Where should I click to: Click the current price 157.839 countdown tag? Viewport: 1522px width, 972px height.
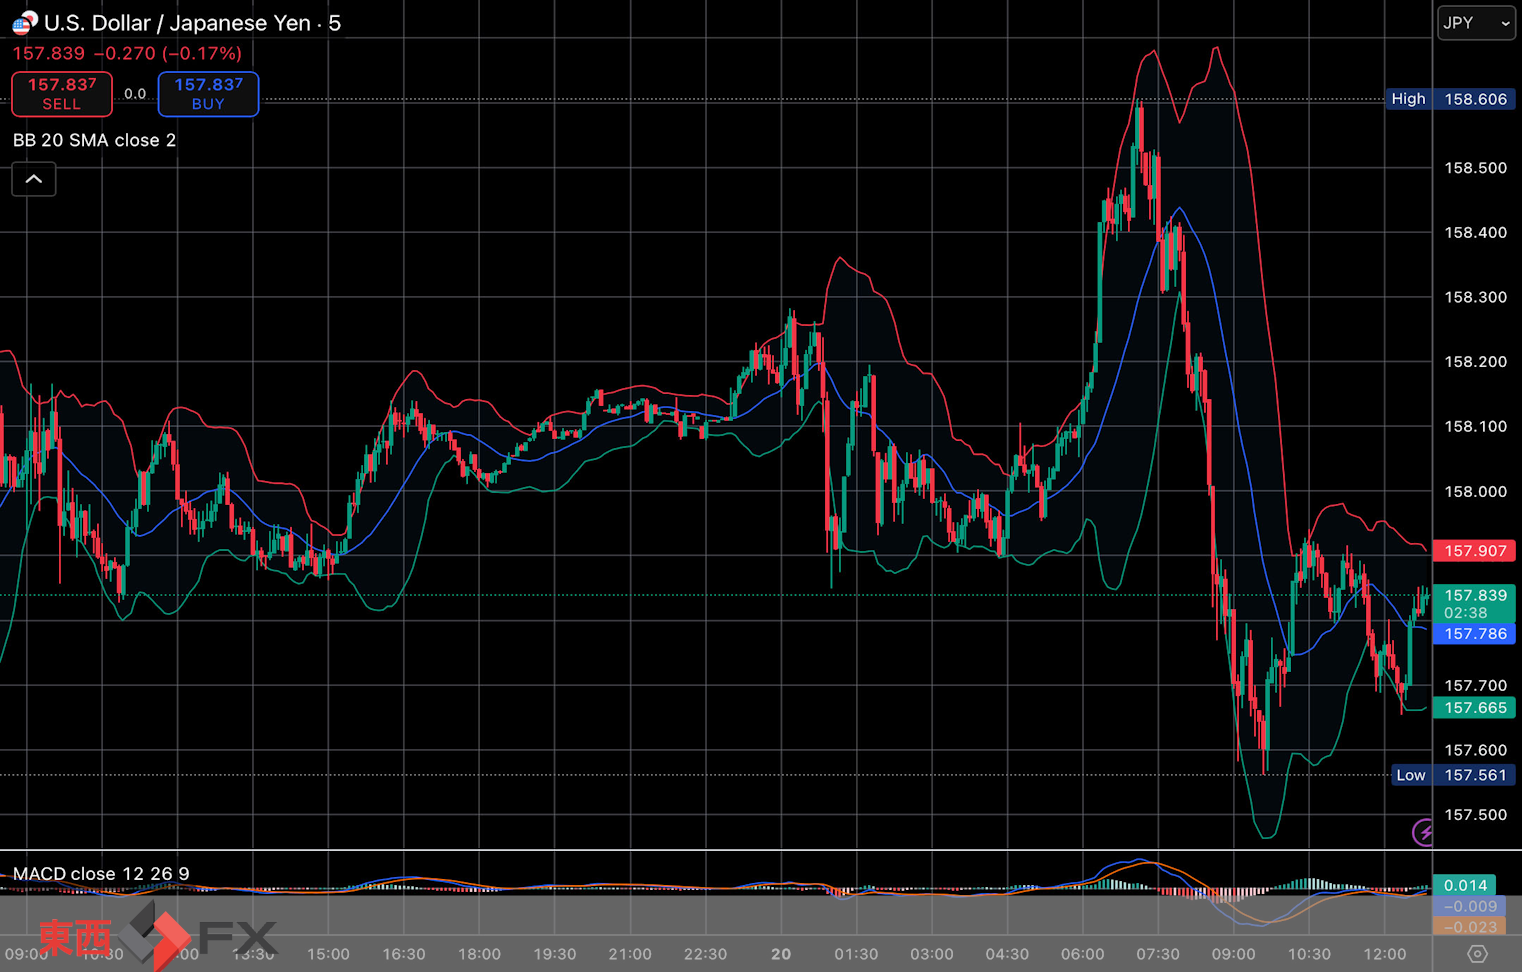[1474, 604]
